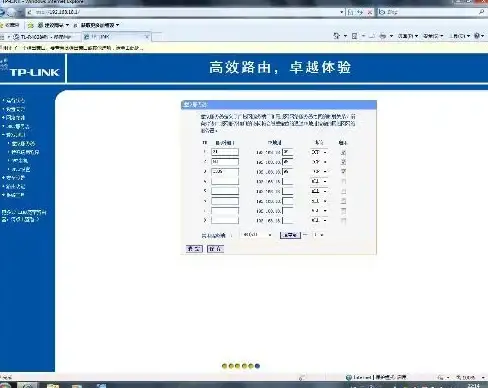Open the Get More Add-ons favorites bar item

96,25
